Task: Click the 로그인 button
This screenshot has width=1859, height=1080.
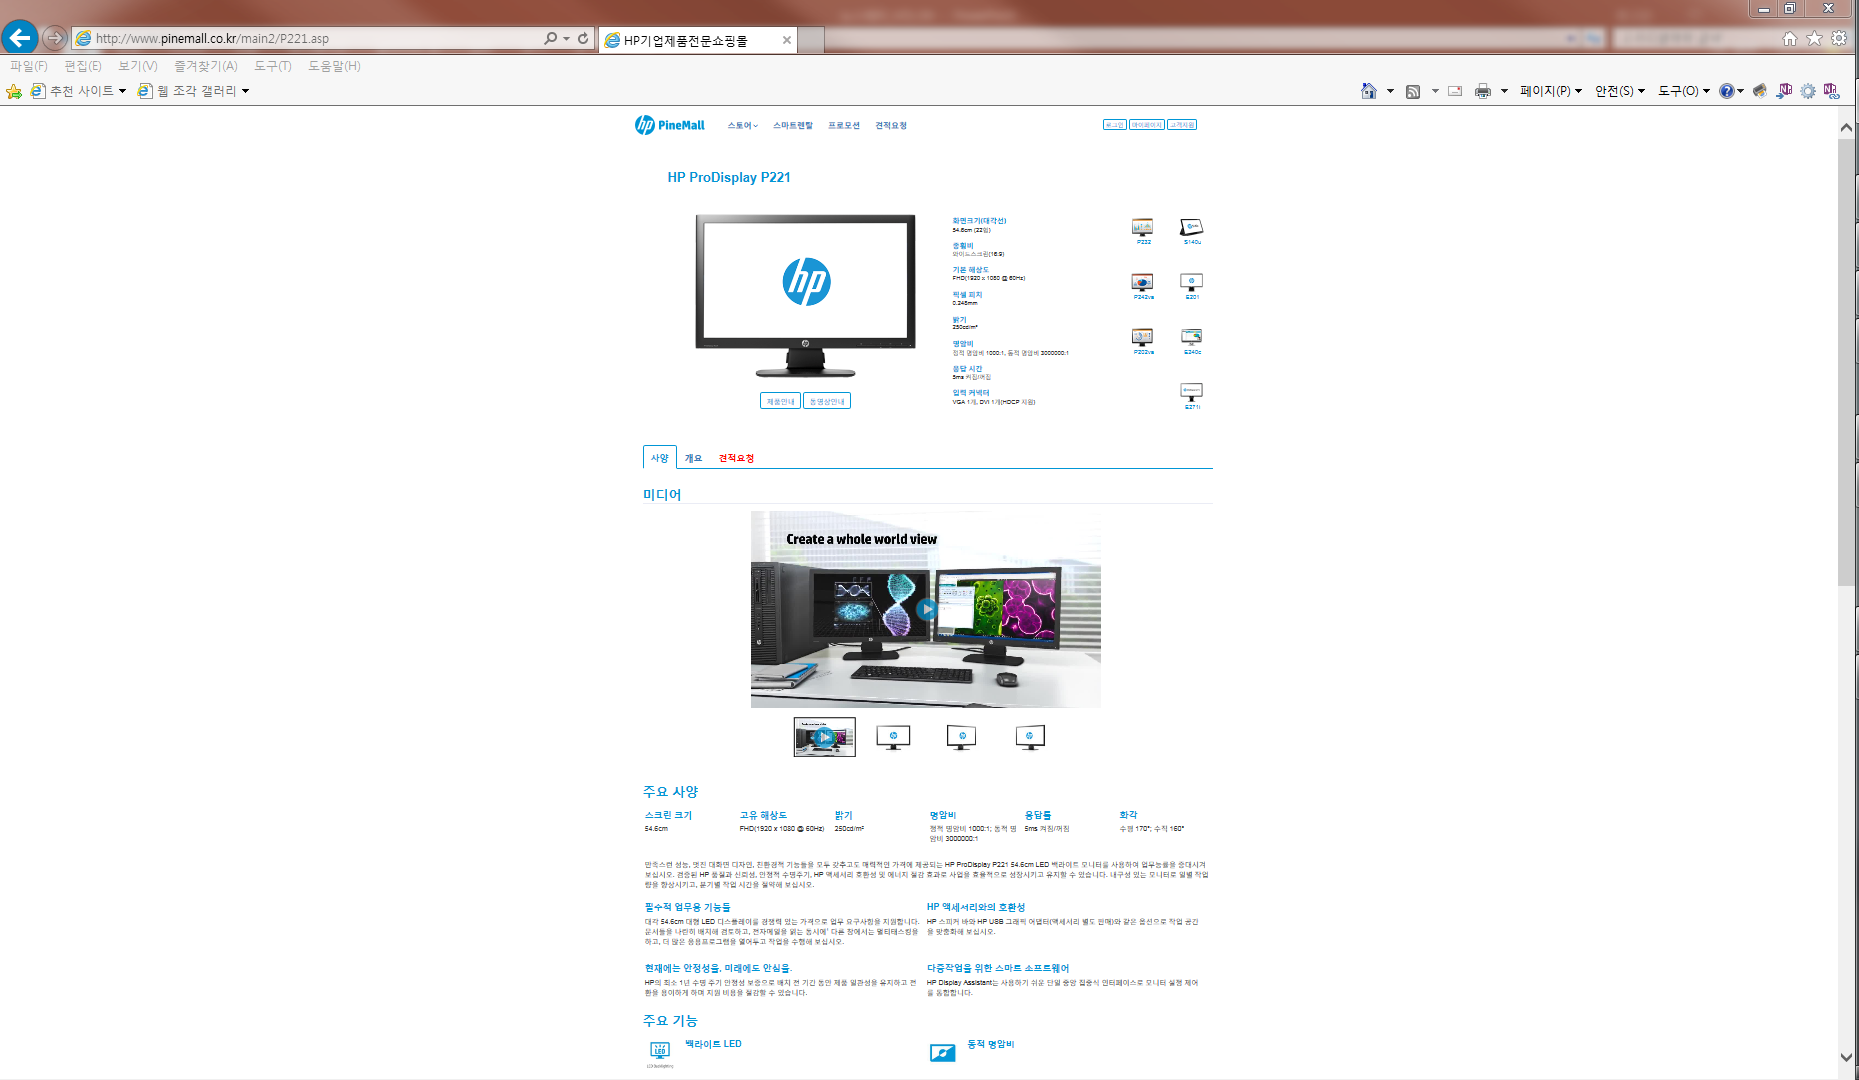Action: click(x=1114, y=125)
